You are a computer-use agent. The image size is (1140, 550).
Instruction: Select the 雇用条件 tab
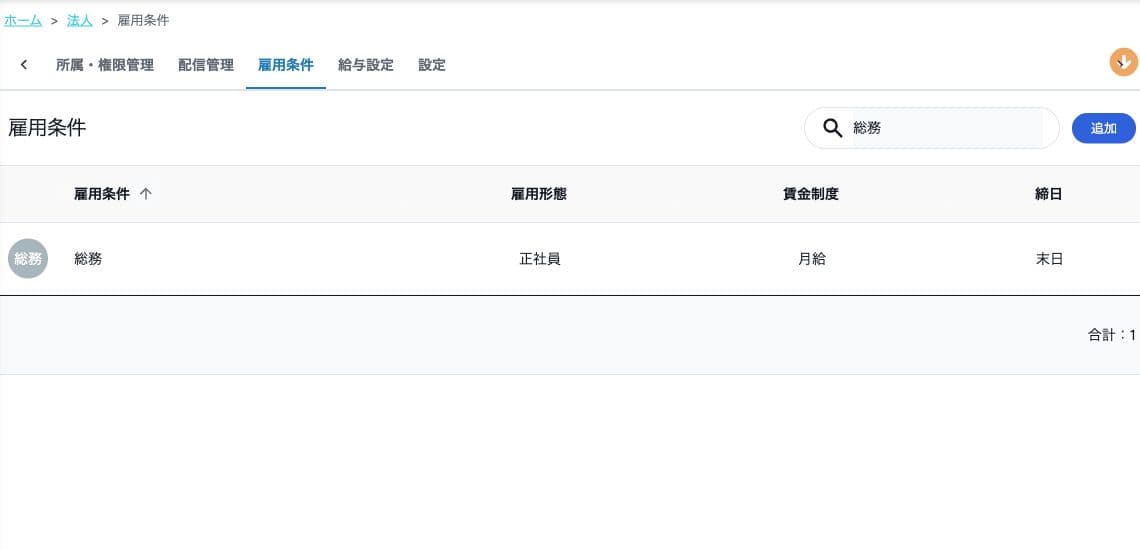coord(286,65)
